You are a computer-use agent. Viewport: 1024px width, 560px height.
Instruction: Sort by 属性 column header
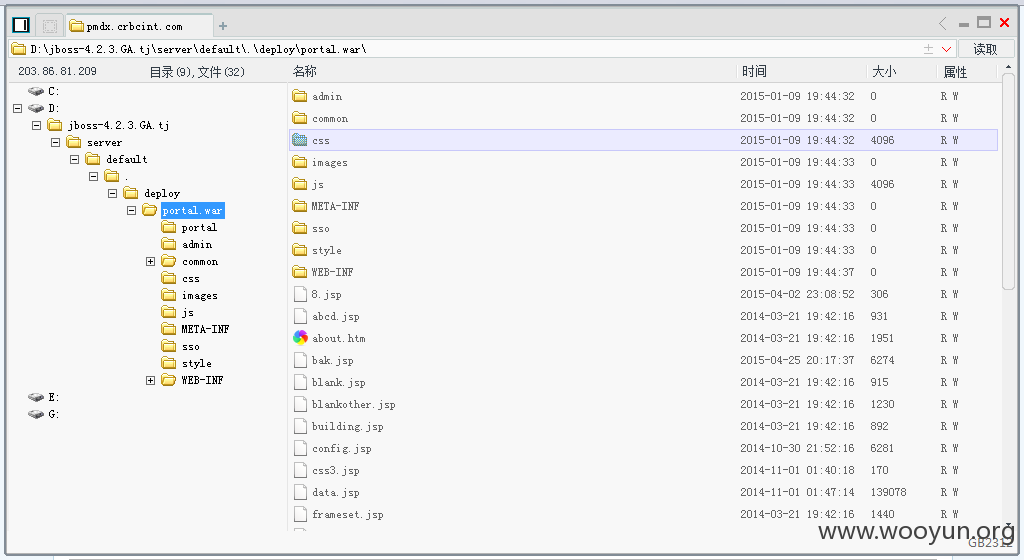tap(955, 72)
